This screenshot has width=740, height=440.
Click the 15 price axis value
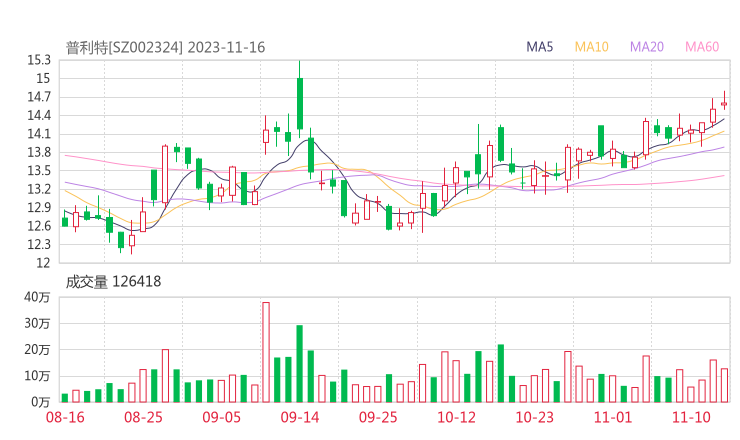pyautogui.click(x=43, y=79)
